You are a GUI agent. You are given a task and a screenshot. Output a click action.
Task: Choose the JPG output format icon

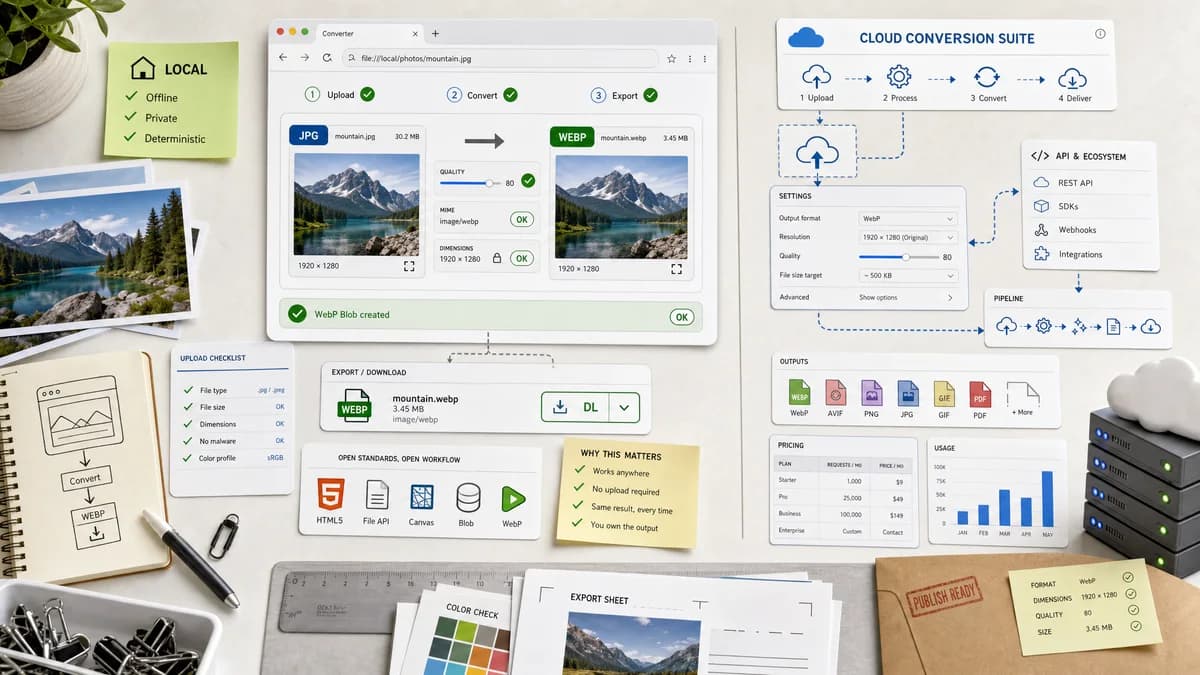[x=908, y=392]
